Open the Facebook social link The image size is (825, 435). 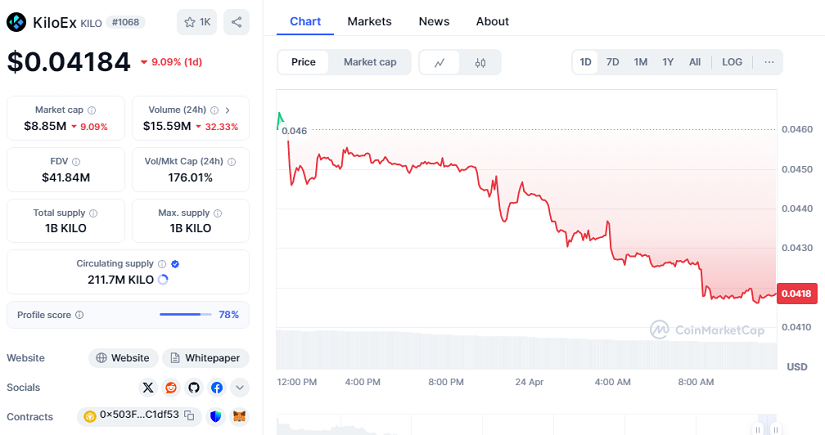217,387
